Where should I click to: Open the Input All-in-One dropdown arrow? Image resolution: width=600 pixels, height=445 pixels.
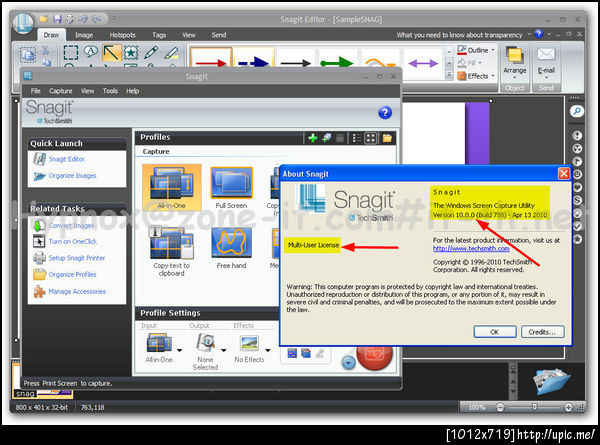tap(179, 350)
